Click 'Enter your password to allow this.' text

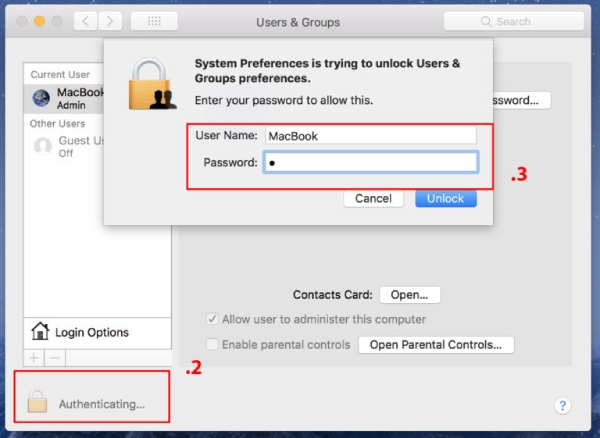[x=284, y=101]
